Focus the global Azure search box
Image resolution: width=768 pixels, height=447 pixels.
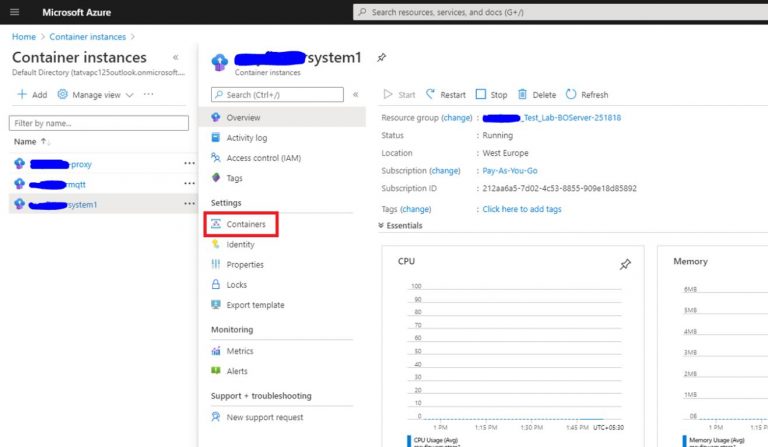(x=560, y=12)
